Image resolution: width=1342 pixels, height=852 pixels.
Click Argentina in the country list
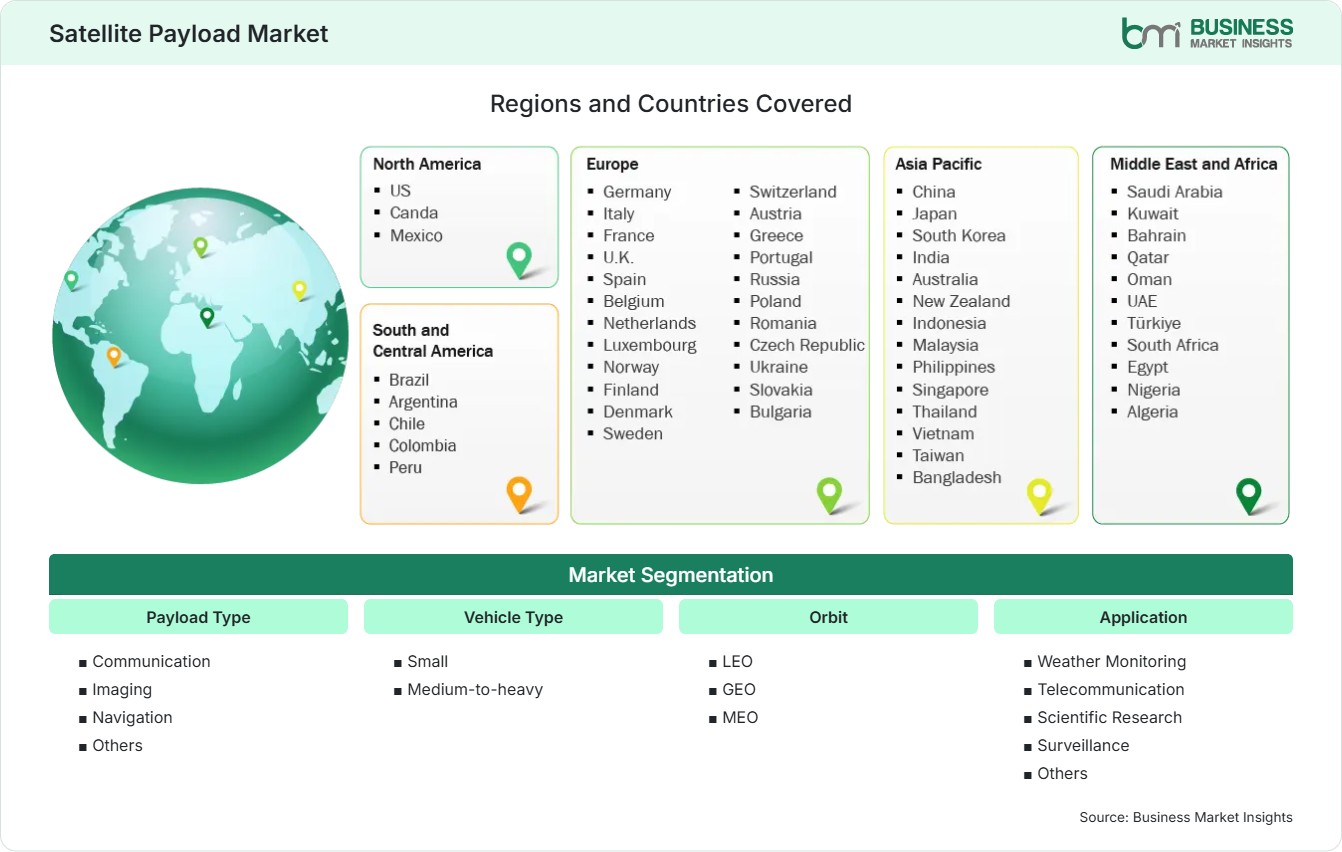point(423,402)
